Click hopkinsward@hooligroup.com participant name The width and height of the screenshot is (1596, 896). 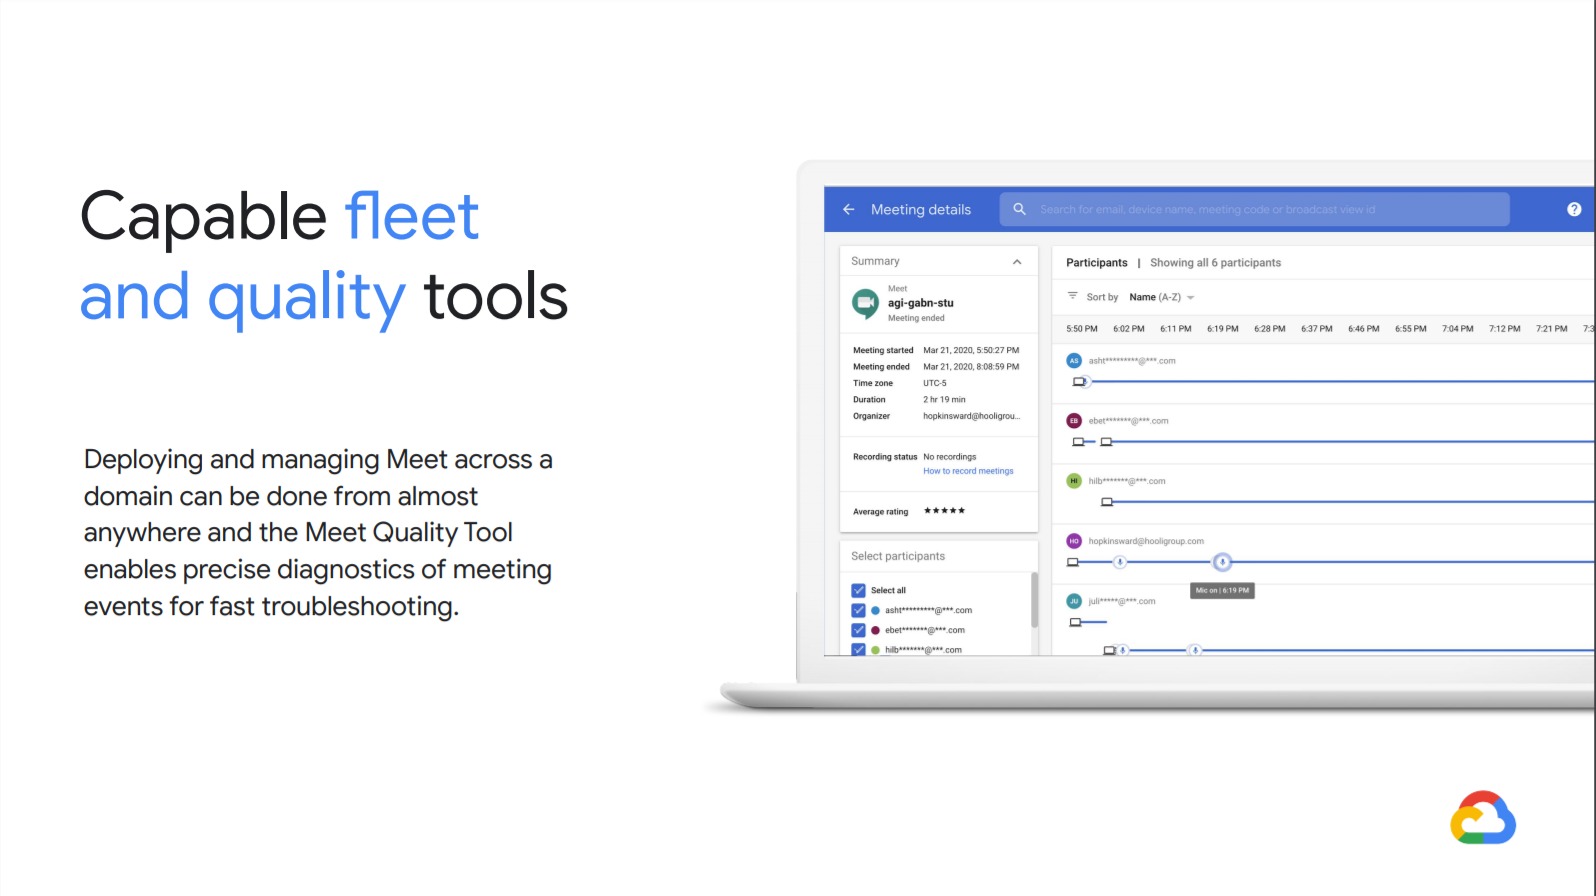click(1146, 541)
